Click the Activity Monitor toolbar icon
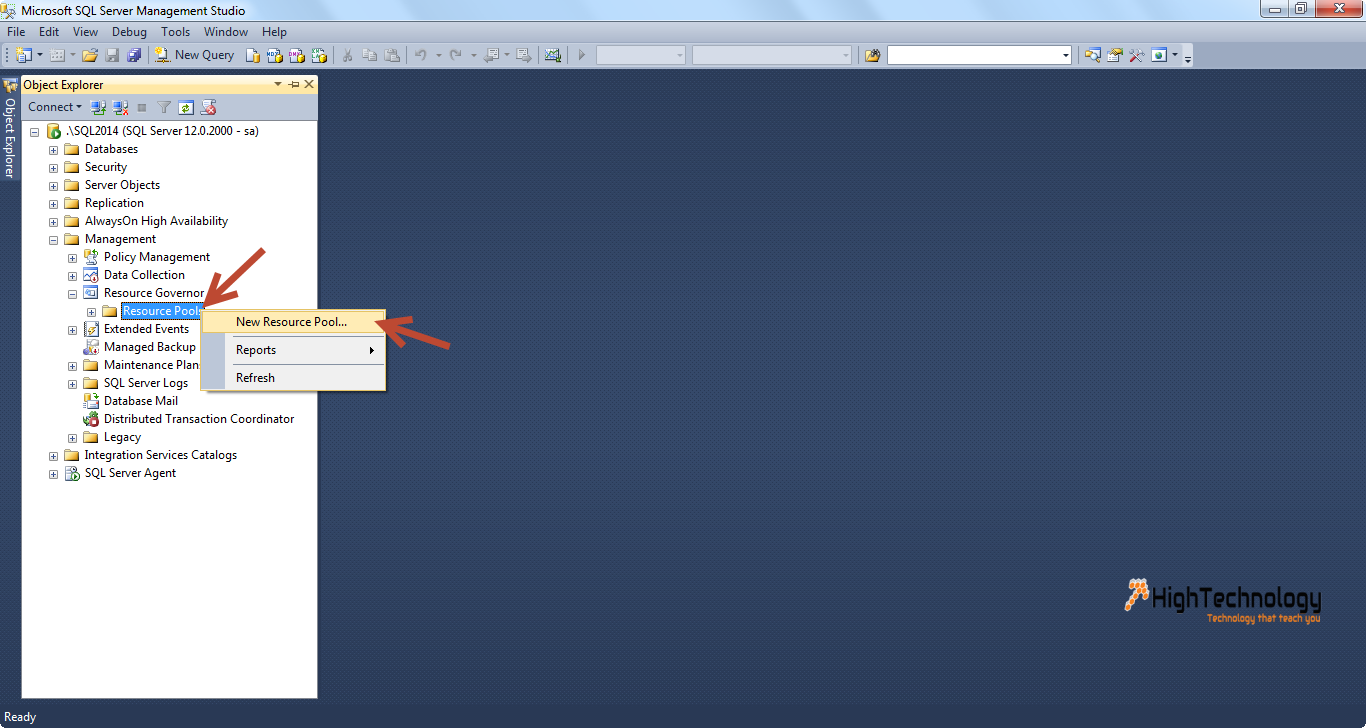1366x728 pixels. click(x=553, y=55)
